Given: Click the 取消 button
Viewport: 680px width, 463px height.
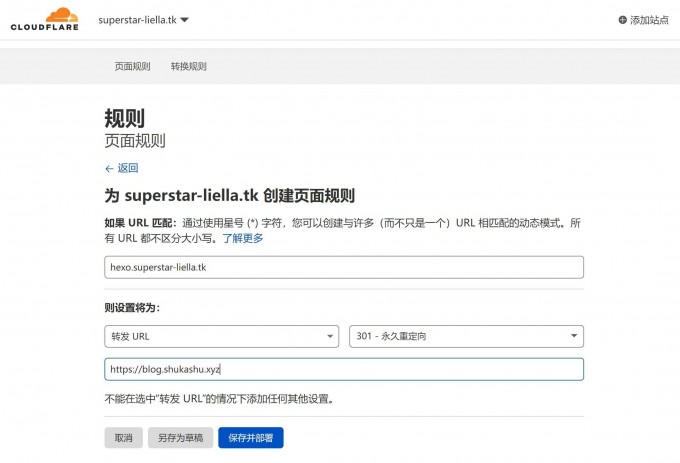Looking at the screenshot, I should (124, 438).
